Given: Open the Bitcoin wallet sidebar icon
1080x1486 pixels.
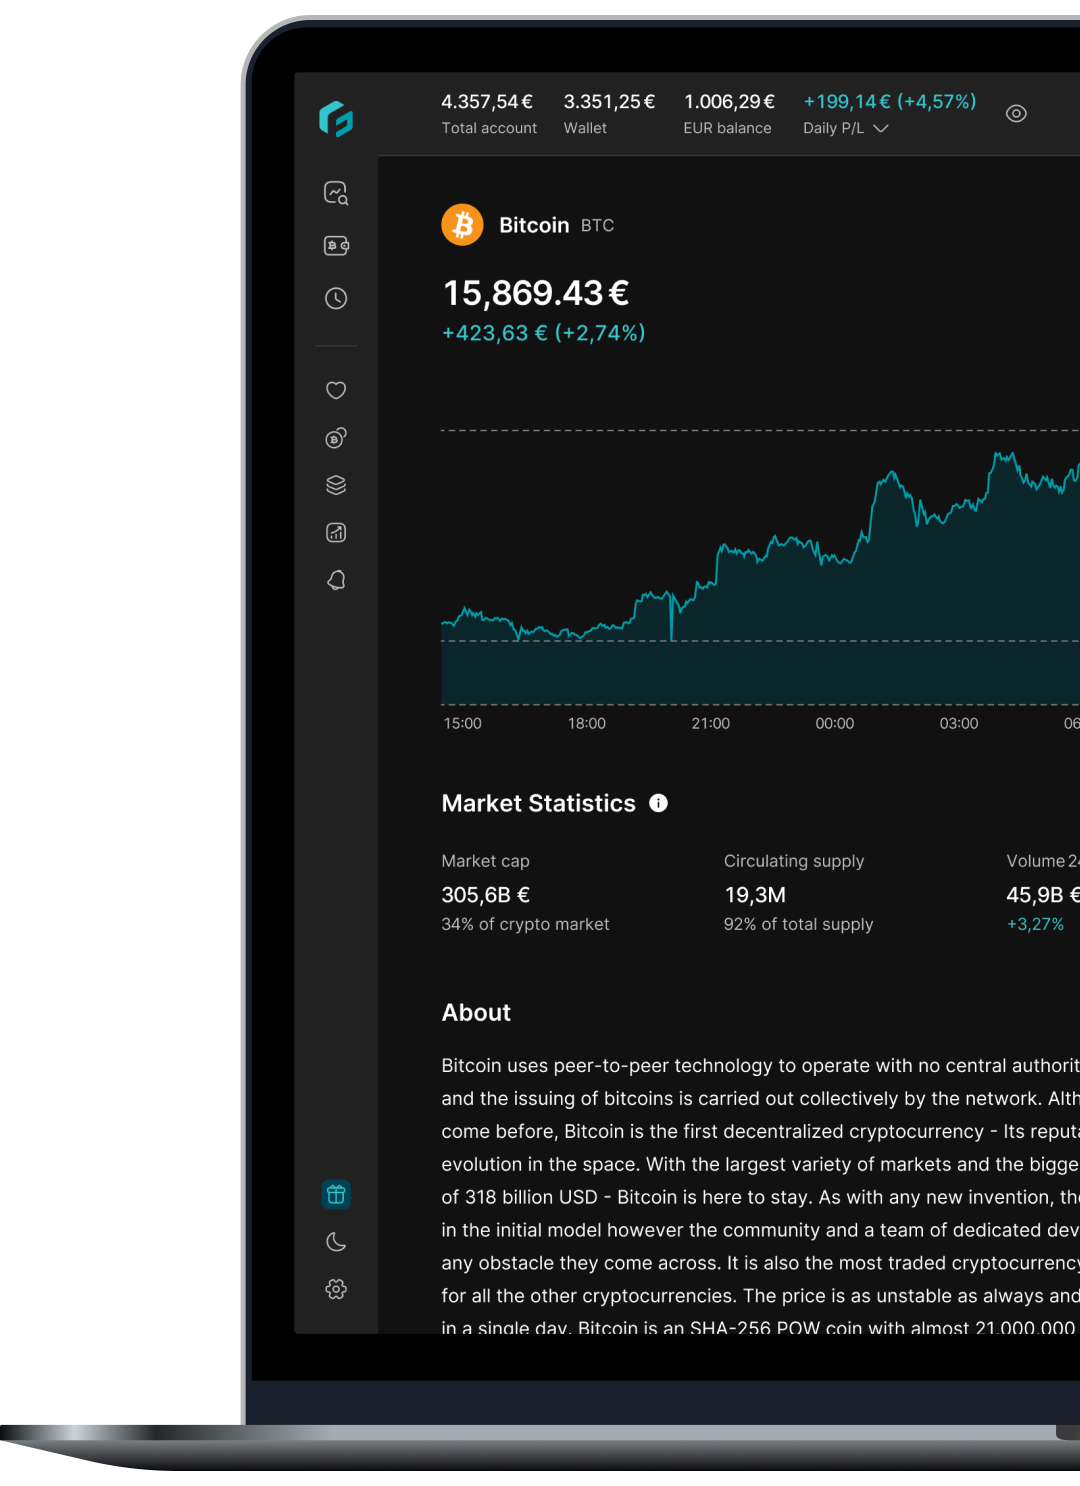Looking at the screenshot, I should tap(336, 246).
